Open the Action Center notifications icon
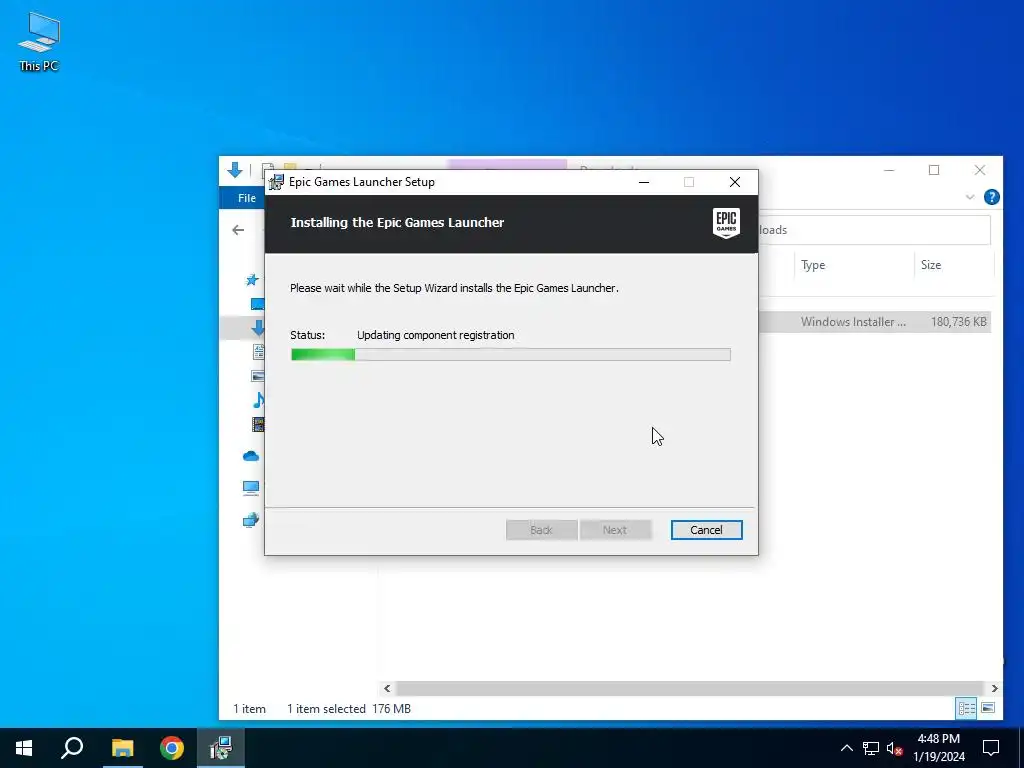The image size is (1024, 768). [x=991, y=748]
